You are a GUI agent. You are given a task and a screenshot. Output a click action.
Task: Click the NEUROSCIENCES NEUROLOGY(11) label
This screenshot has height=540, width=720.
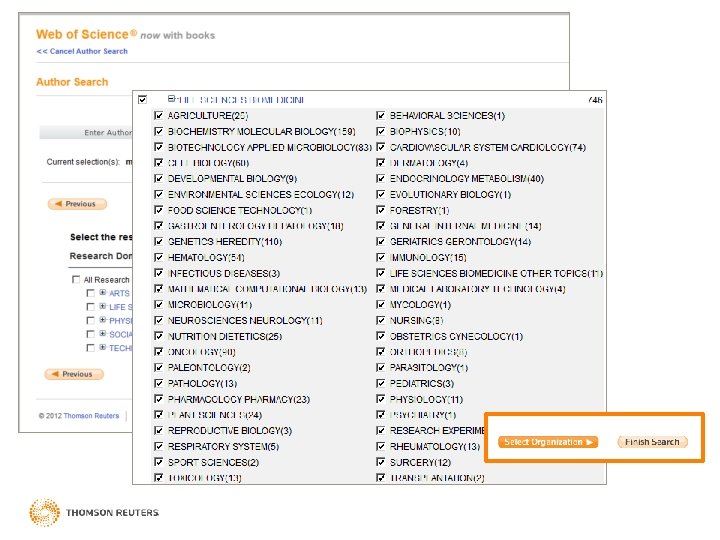(x=245, y=321)
